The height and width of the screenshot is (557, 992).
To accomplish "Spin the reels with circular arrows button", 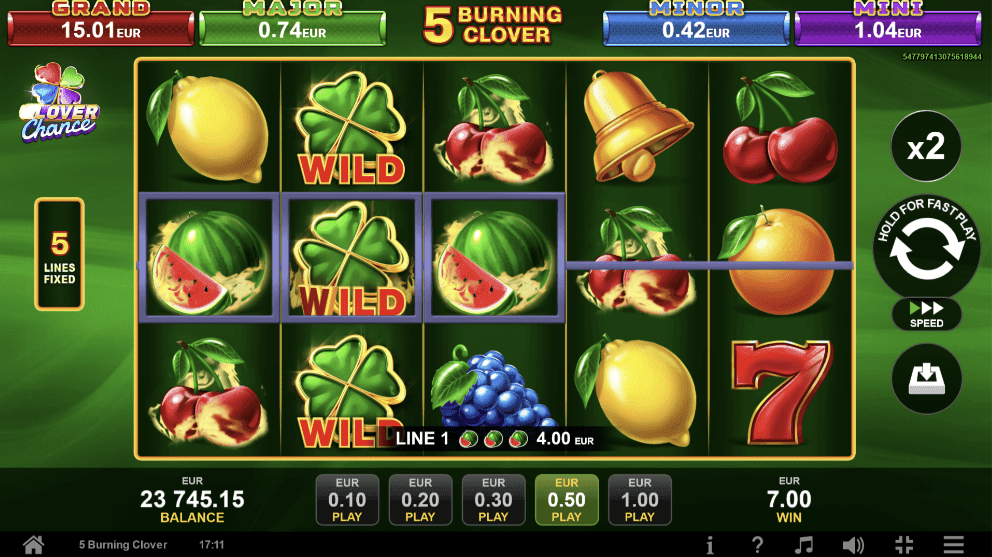I will 926,247.
